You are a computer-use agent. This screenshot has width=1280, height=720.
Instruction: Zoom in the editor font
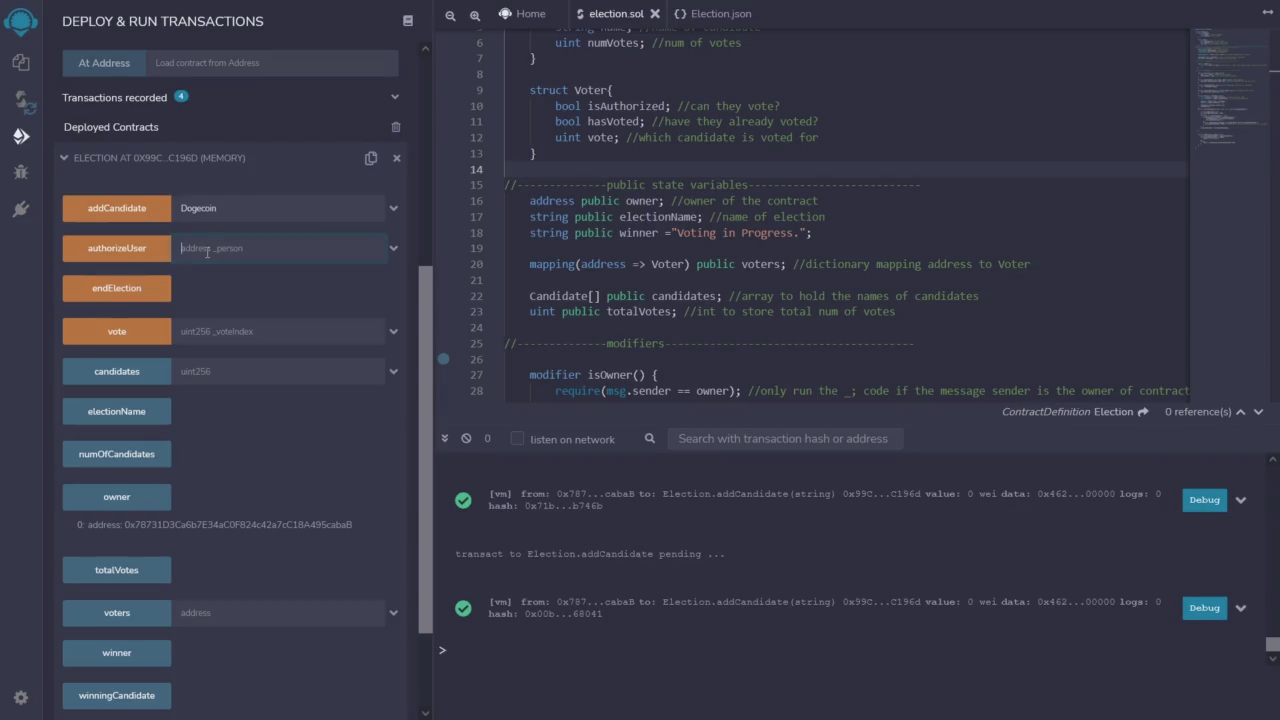point(475,15)
